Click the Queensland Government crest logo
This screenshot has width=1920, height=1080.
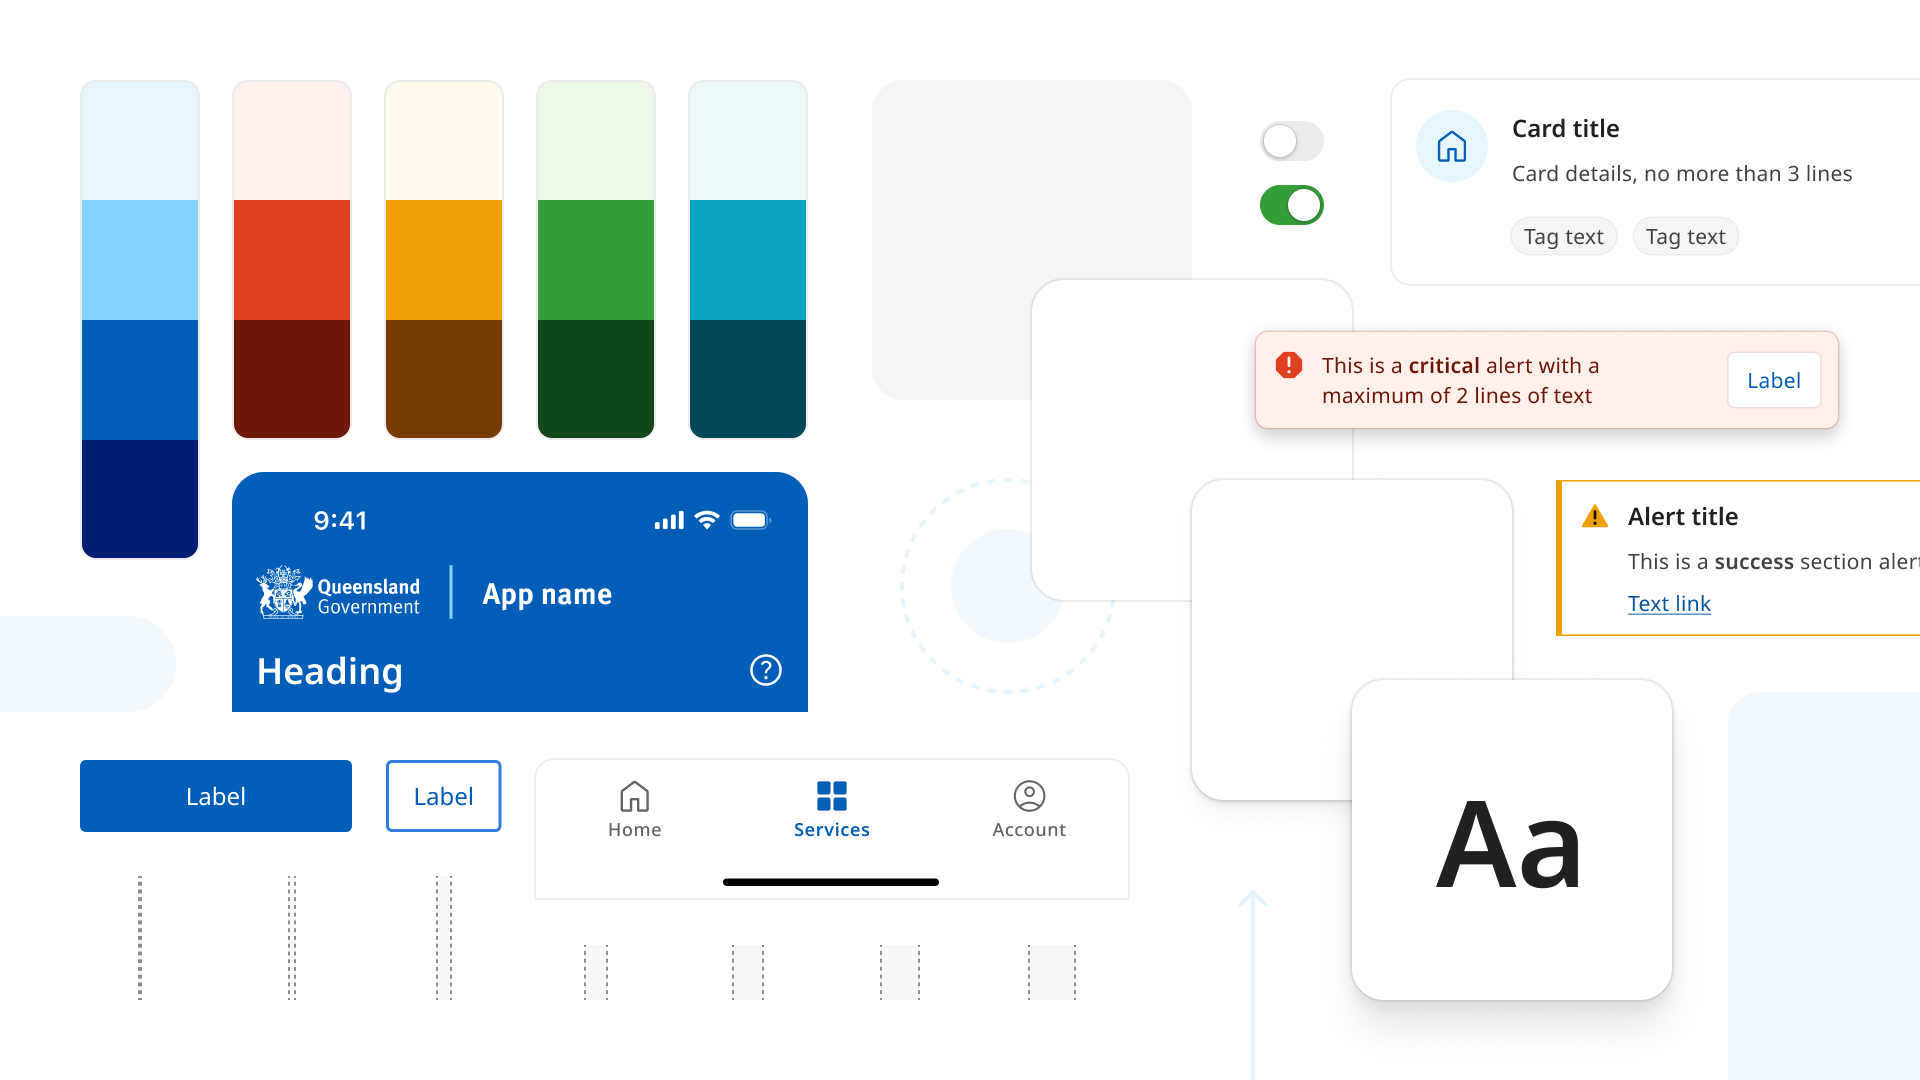[284, 593]
